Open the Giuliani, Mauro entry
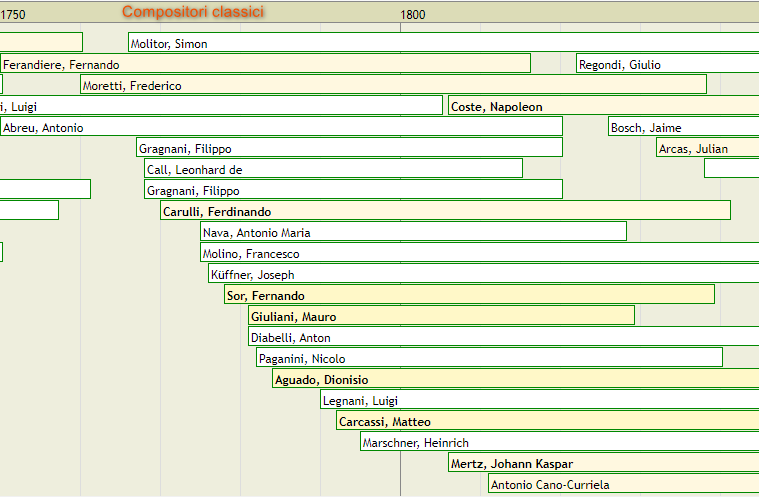Viewport: 759px width, 497px height. click(441, 316)
